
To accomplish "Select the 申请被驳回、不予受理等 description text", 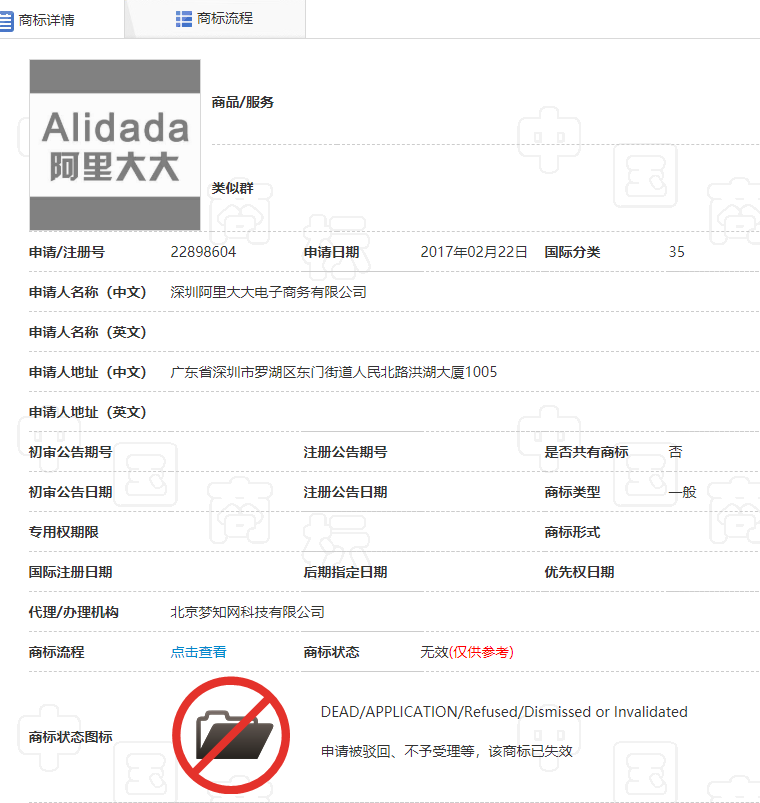I will coord(447,751).
